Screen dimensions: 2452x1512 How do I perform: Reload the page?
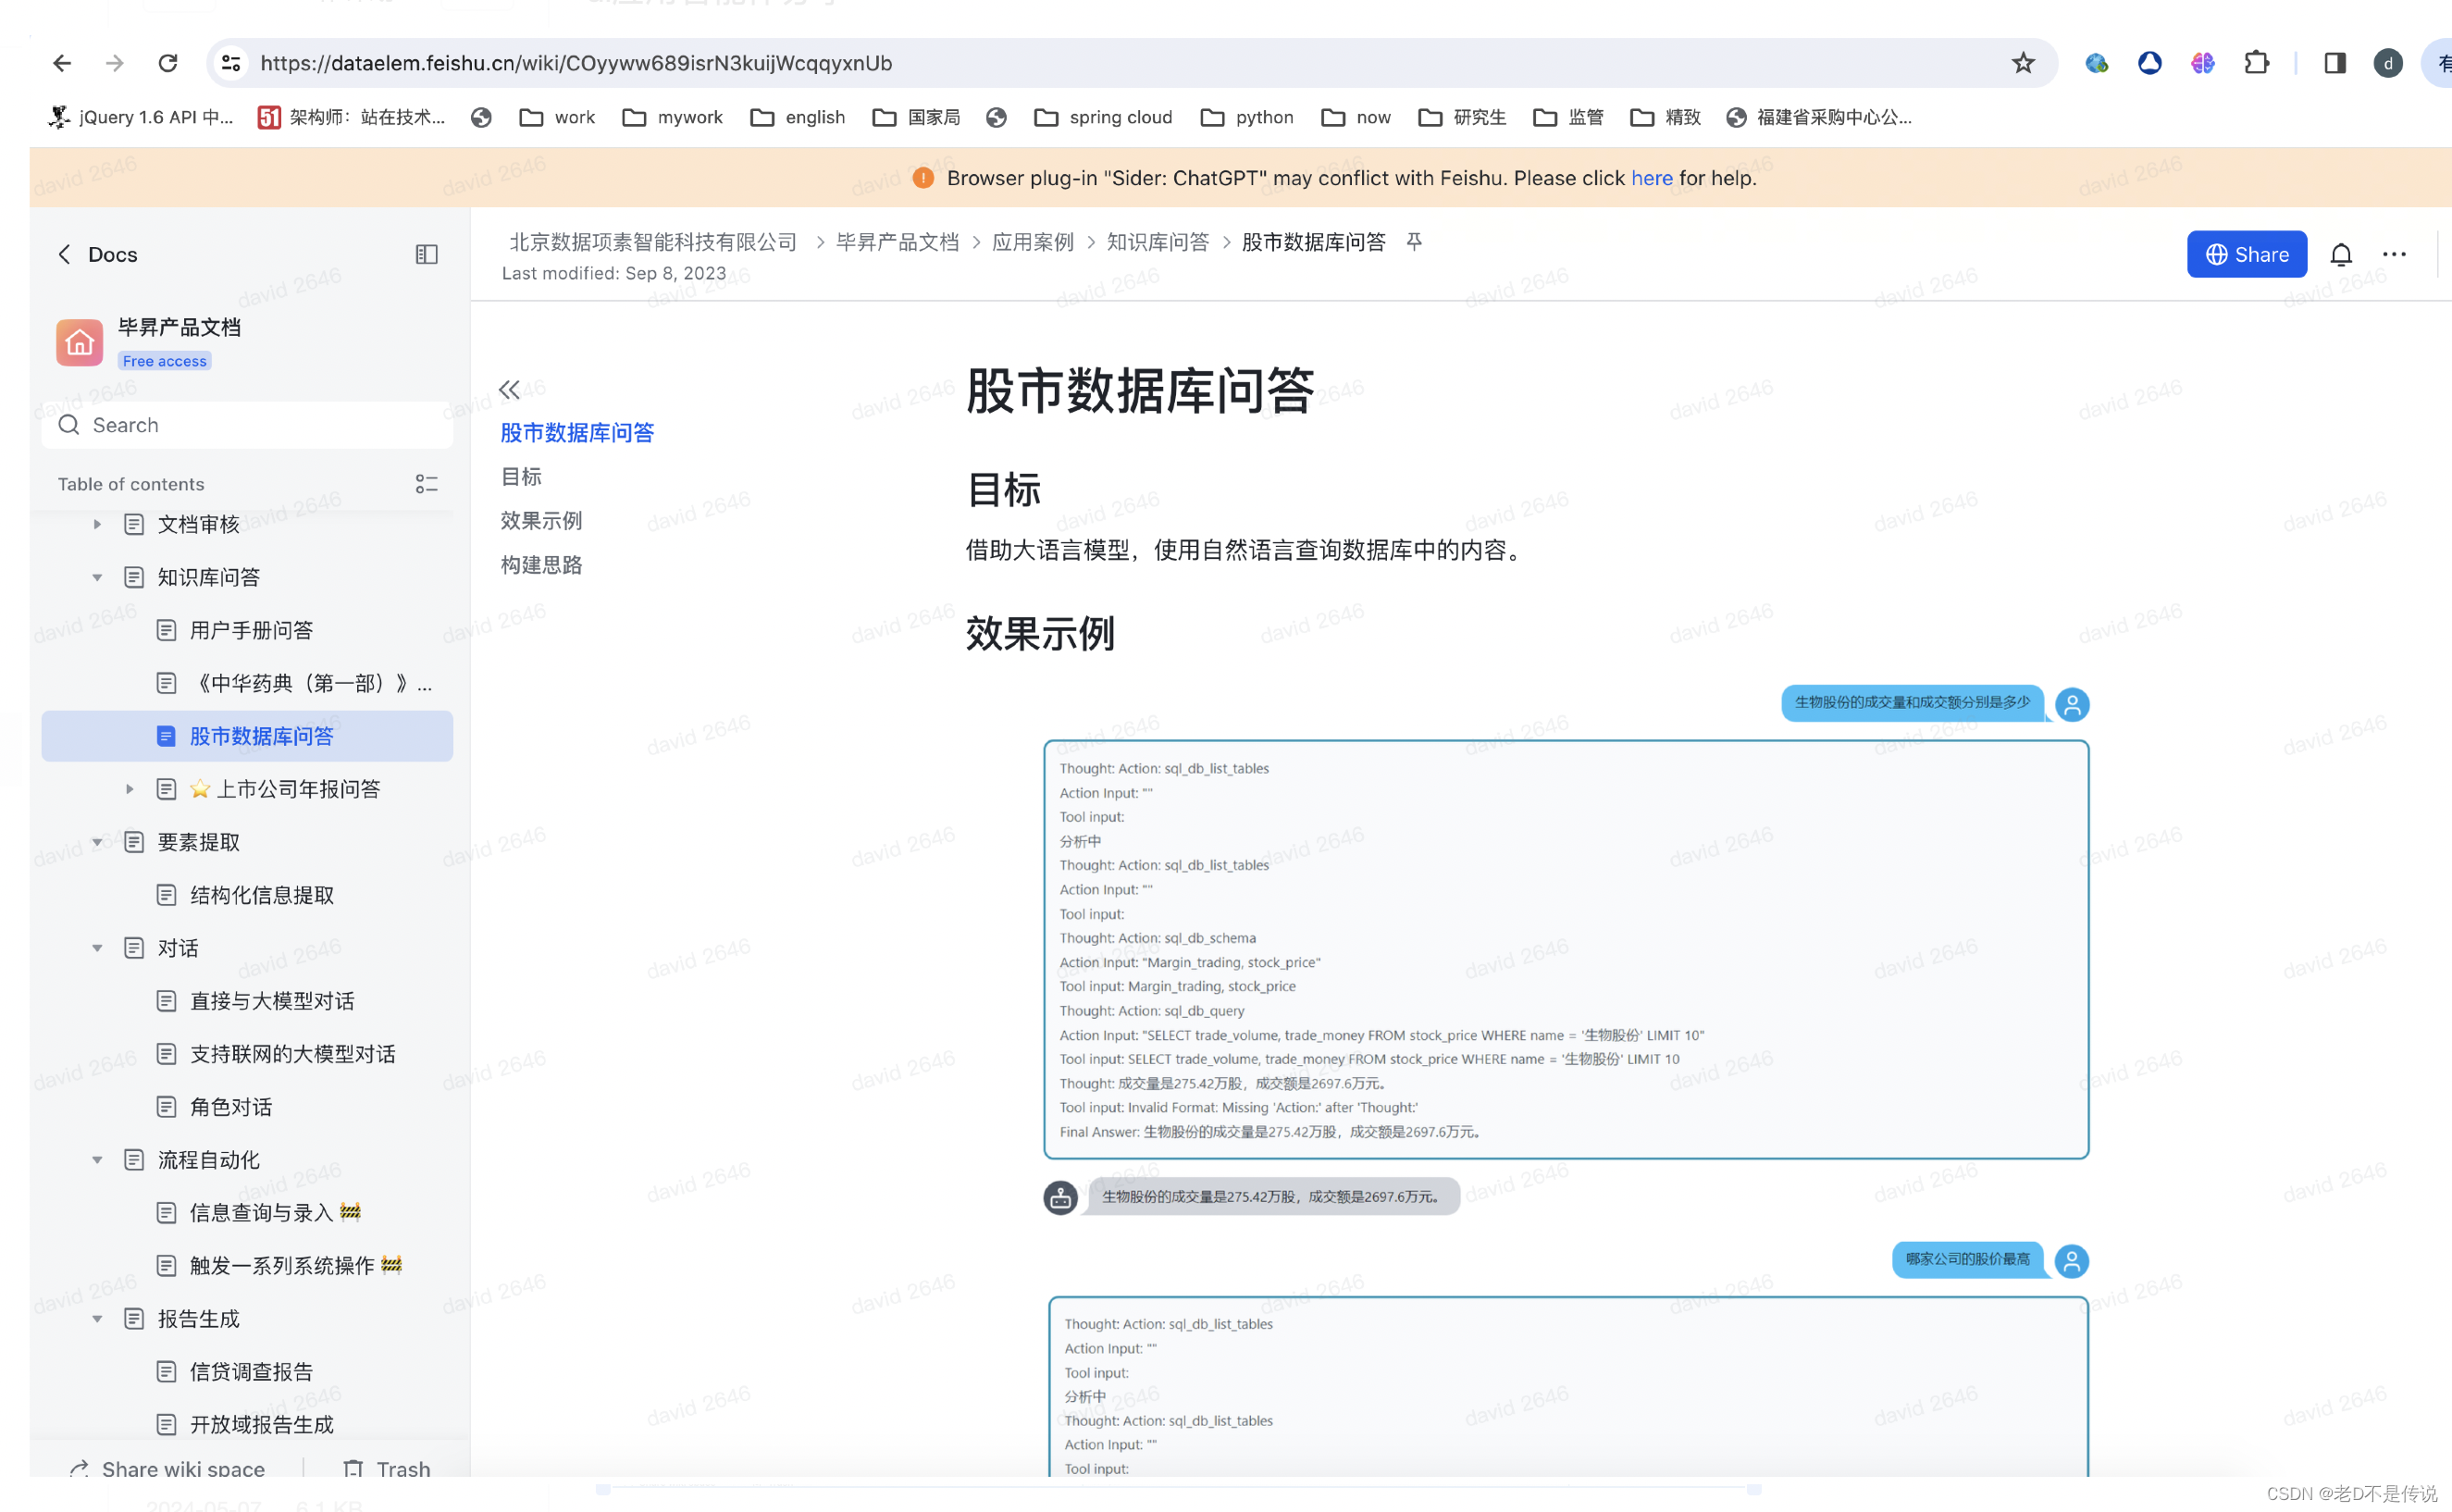[x=168, y=63]
